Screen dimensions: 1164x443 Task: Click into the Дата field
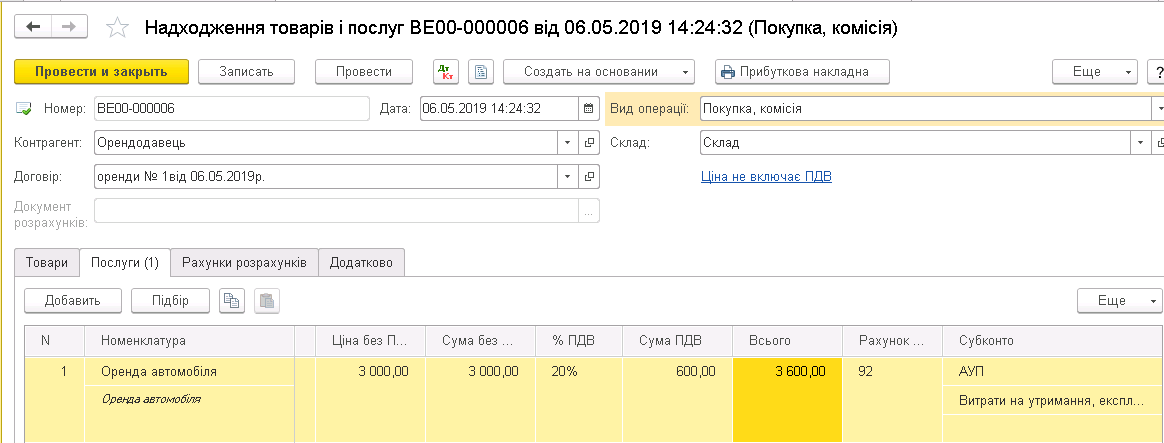(499, 108)
